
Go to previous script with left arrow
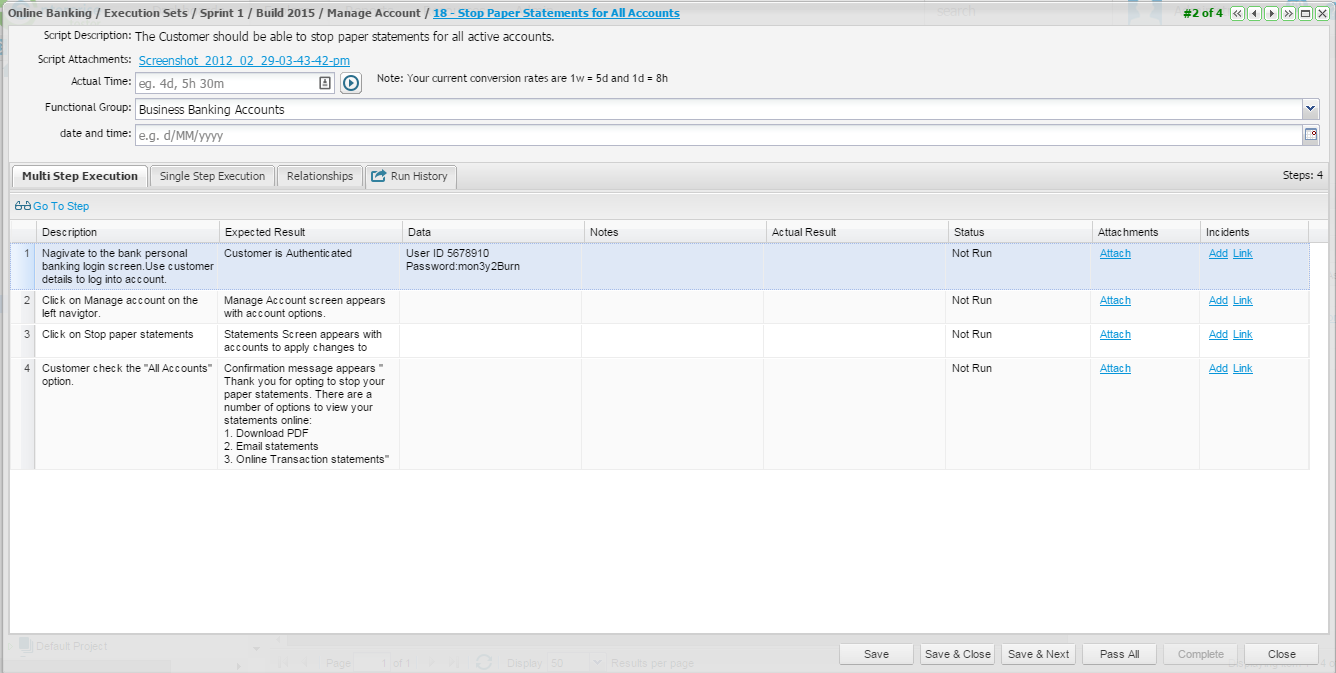point(1254,13)
